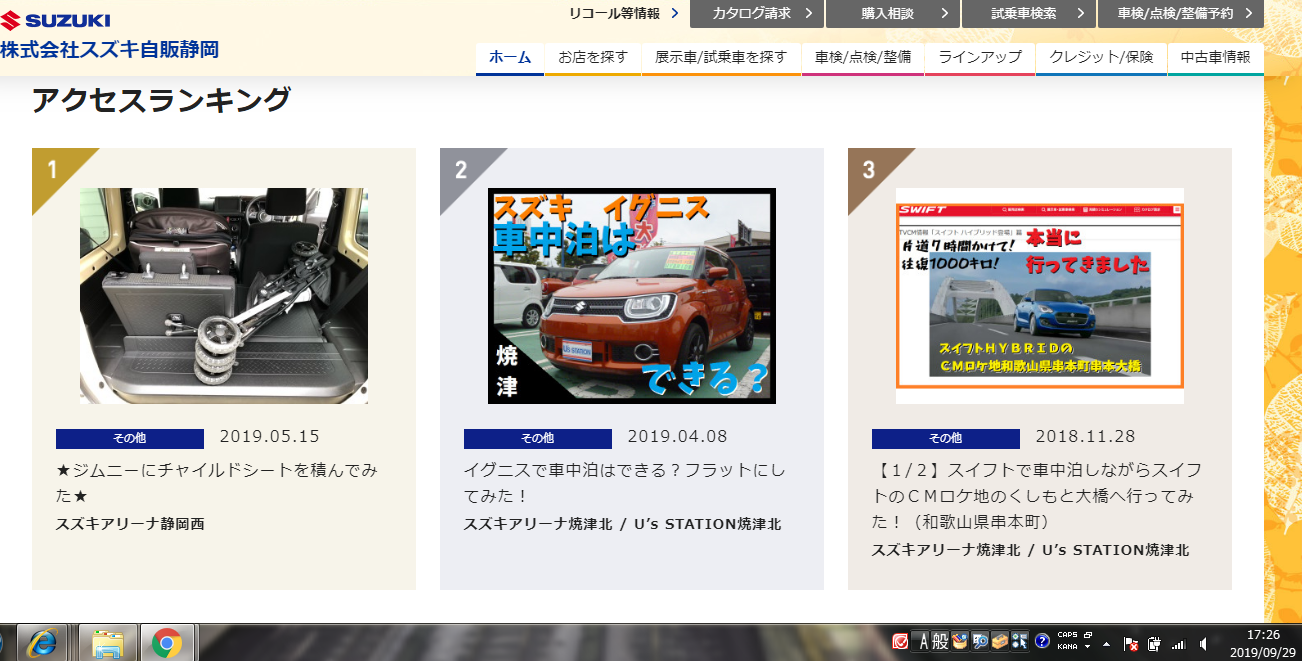Click the Suzuki logo in the header
This screenshot has height=661, width=1302.
pyautogui.click(x=55, y=20)
